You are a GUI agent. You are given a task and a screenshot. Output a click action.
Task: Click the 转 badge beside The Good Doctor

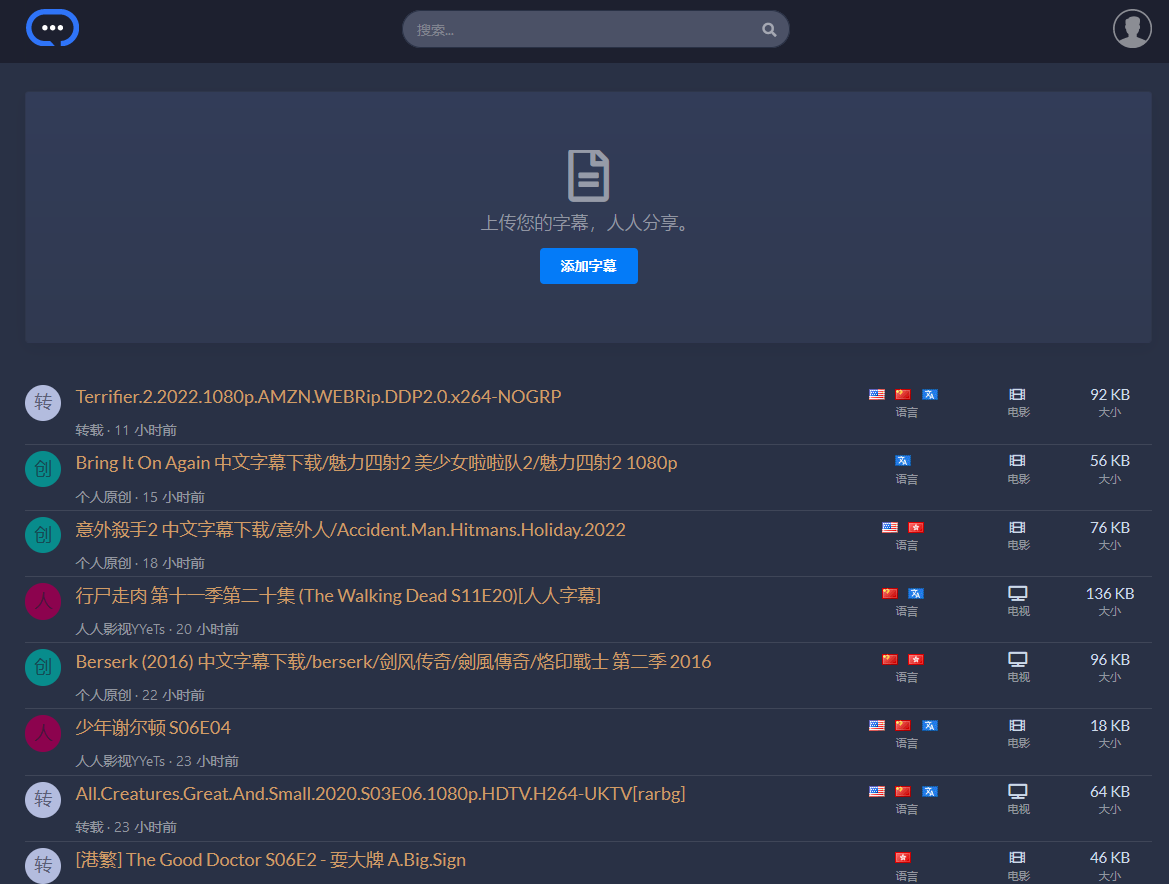pyautogui.click(x=43, y=865)
